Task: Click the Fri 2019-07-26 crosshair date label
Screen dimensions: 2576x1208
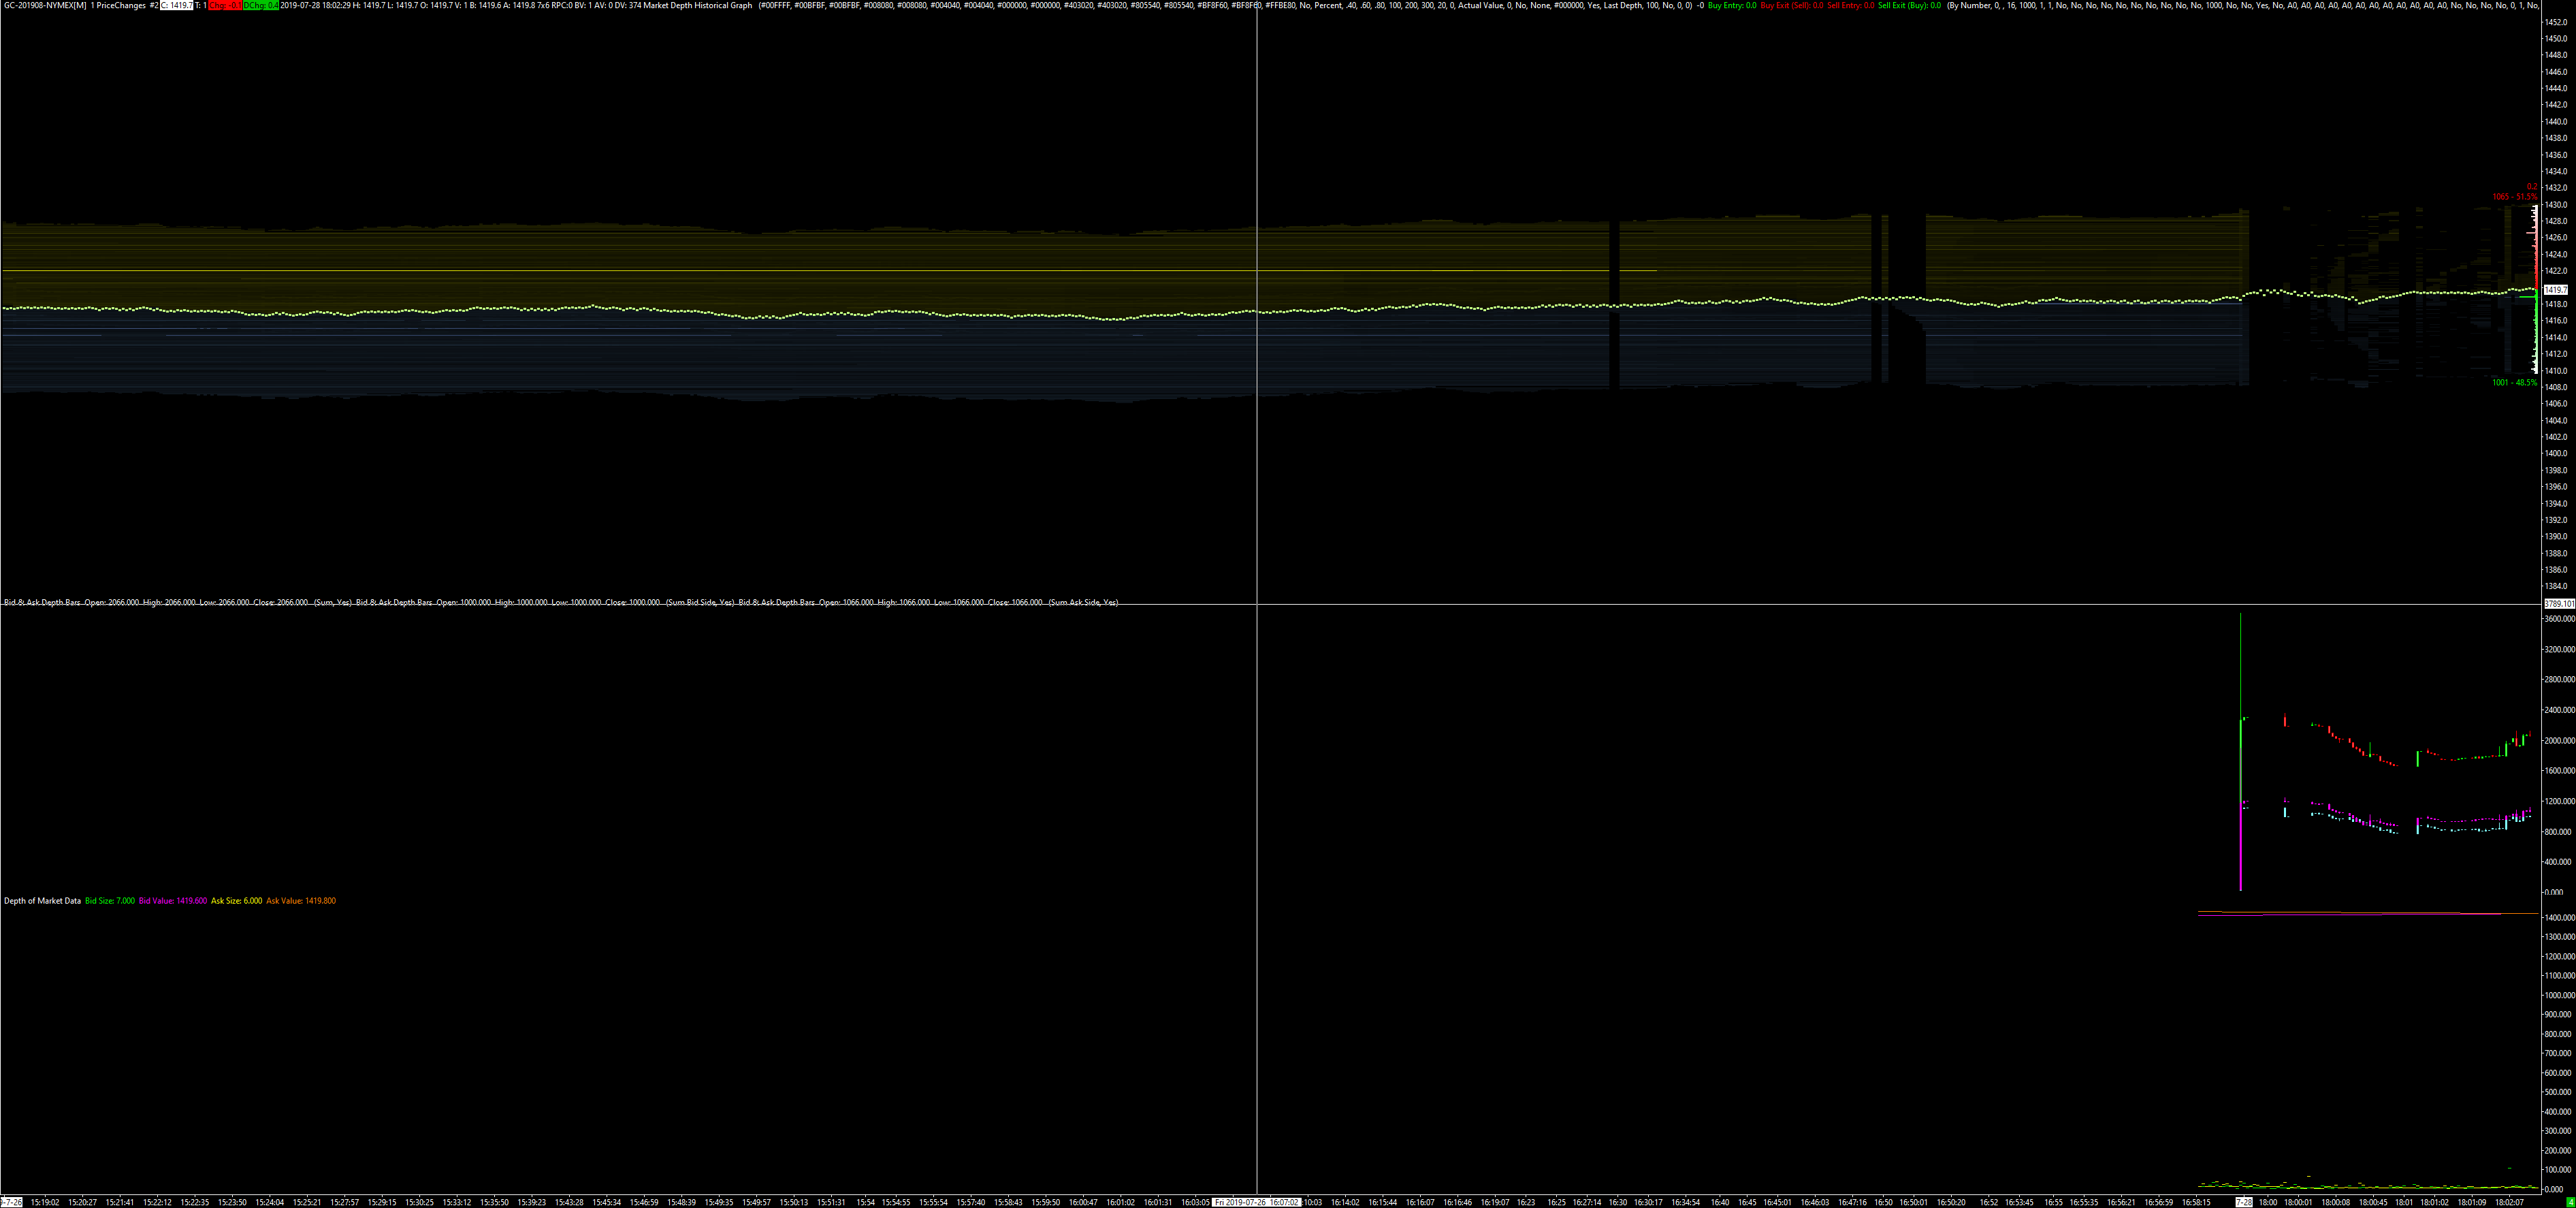Action: click(x=1256, y=1202)
